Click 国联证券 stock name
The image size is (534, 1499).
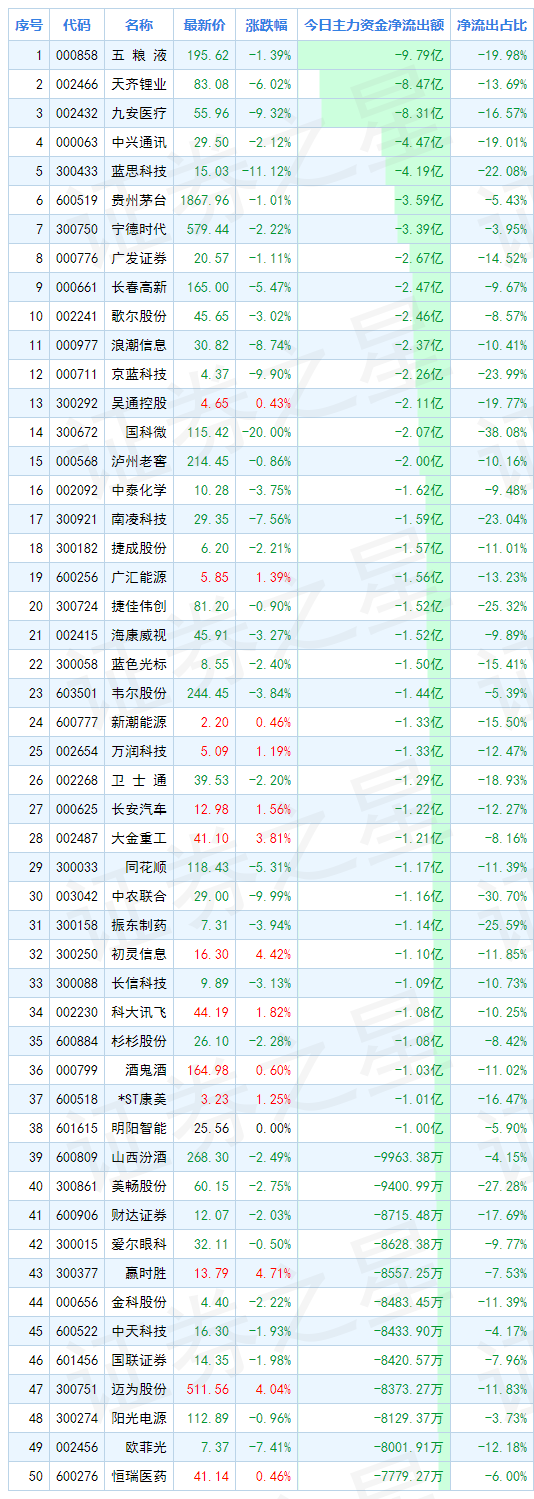click(x=140, y=1359)
